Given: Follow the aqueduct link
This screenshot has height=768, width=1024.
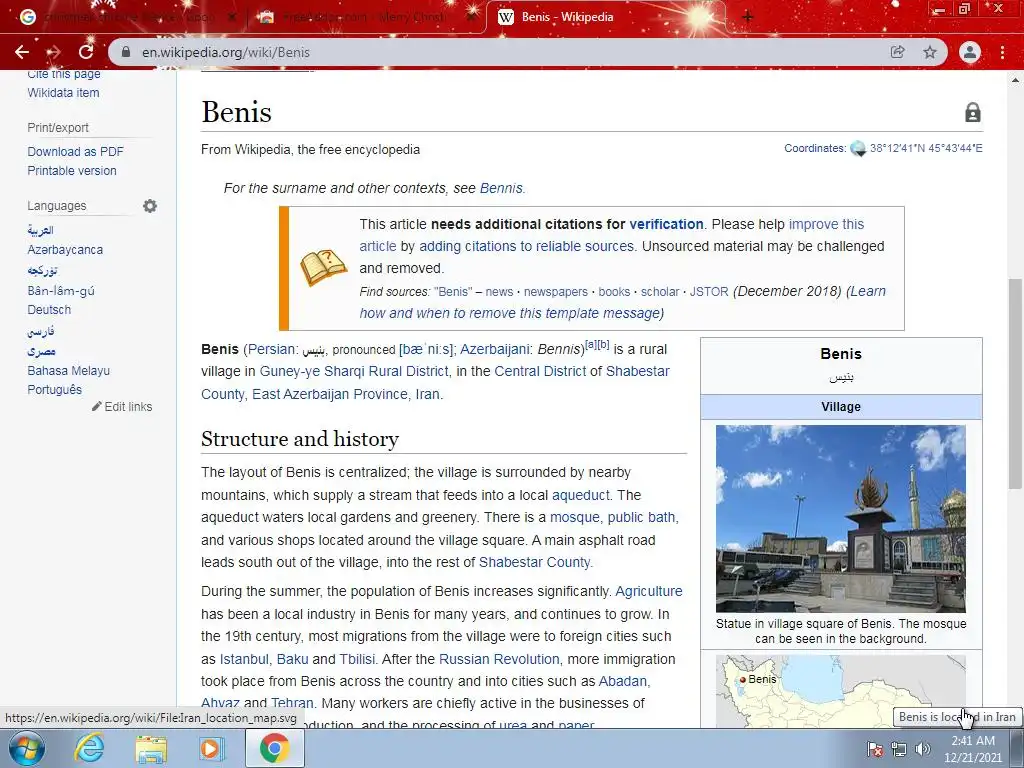Looking at the screenshot, I should tap(581, 495).
